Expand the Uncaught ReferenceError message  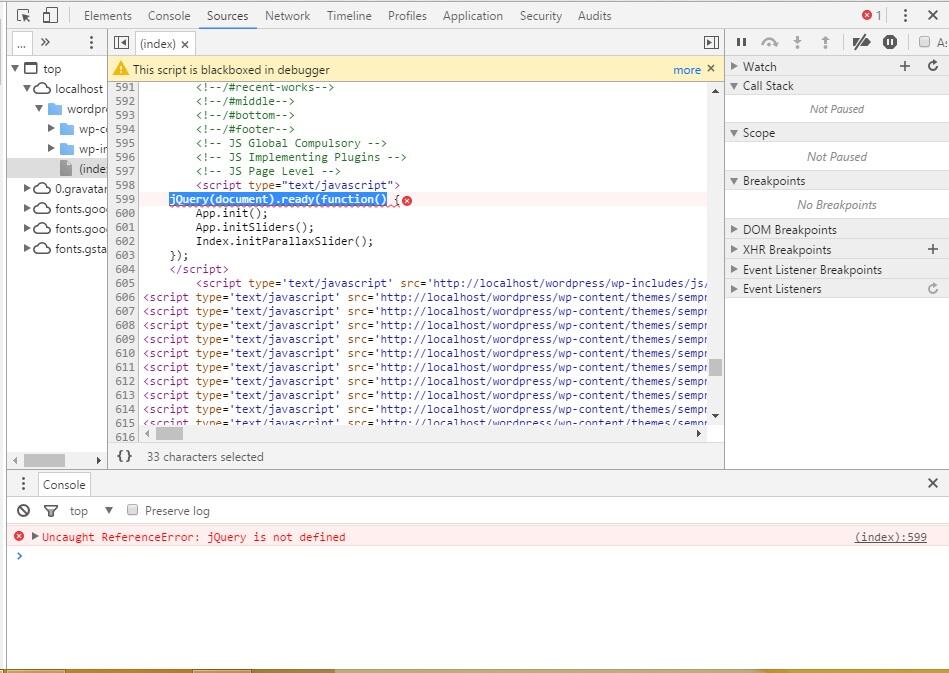(x=35, y=536)
